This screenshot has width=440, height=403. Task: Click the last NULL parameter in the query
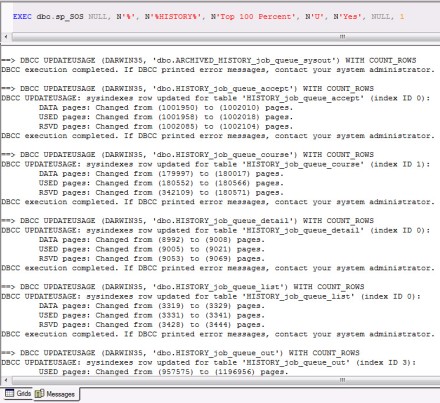381,16
